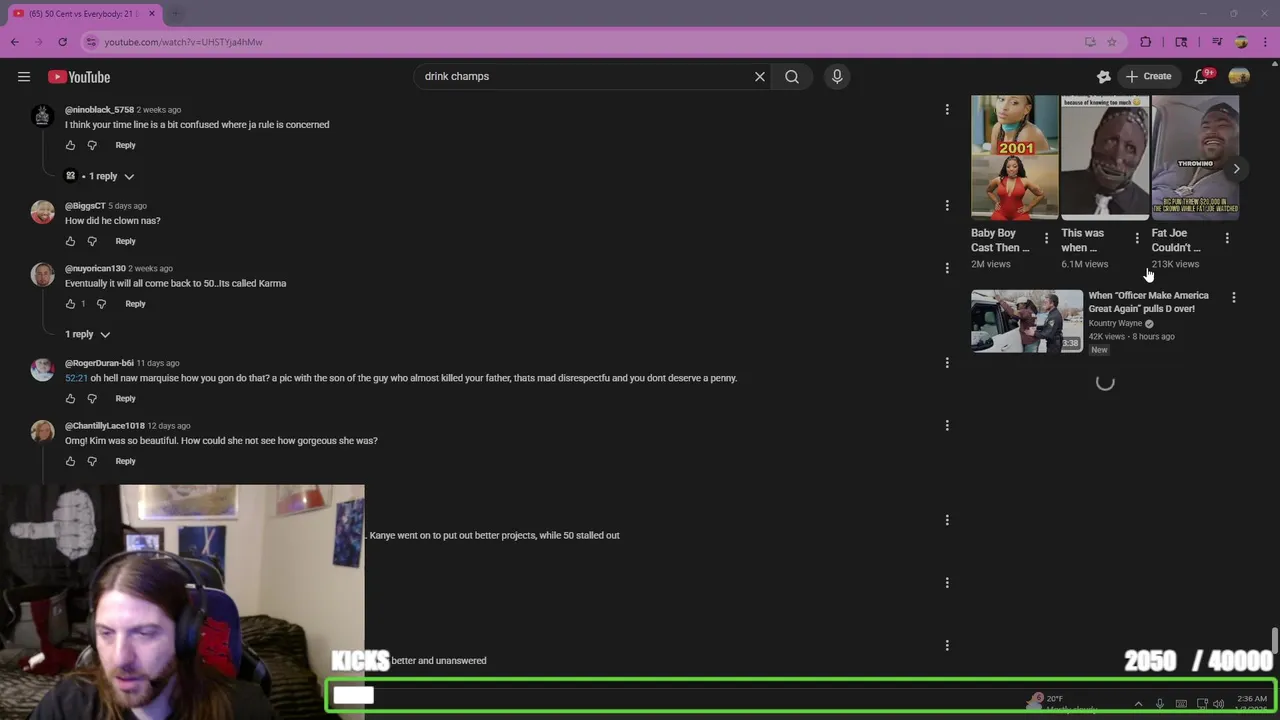This screenshot has height=720, width=1280.
Task: Open more options for 'Fat Joe Couldn't' short
Action: pyautogui.click(x=1227, y=238)
